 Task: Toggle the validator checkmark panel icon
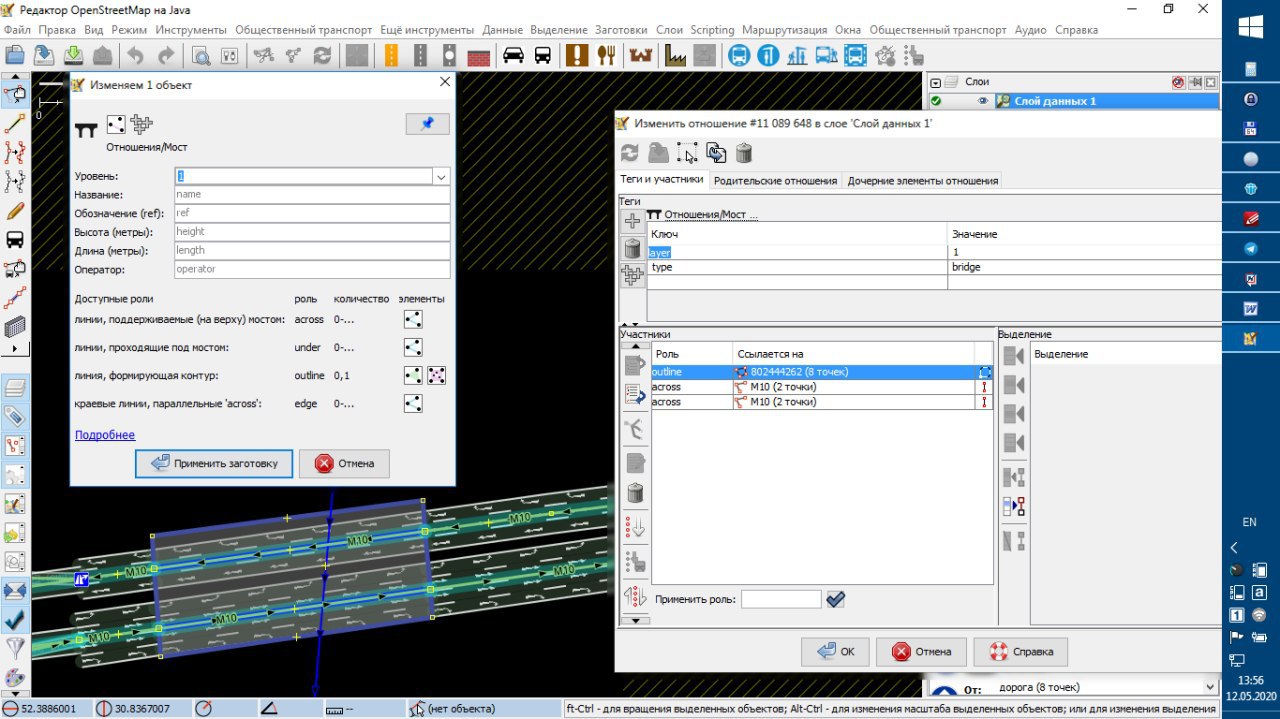pos(15,619)
